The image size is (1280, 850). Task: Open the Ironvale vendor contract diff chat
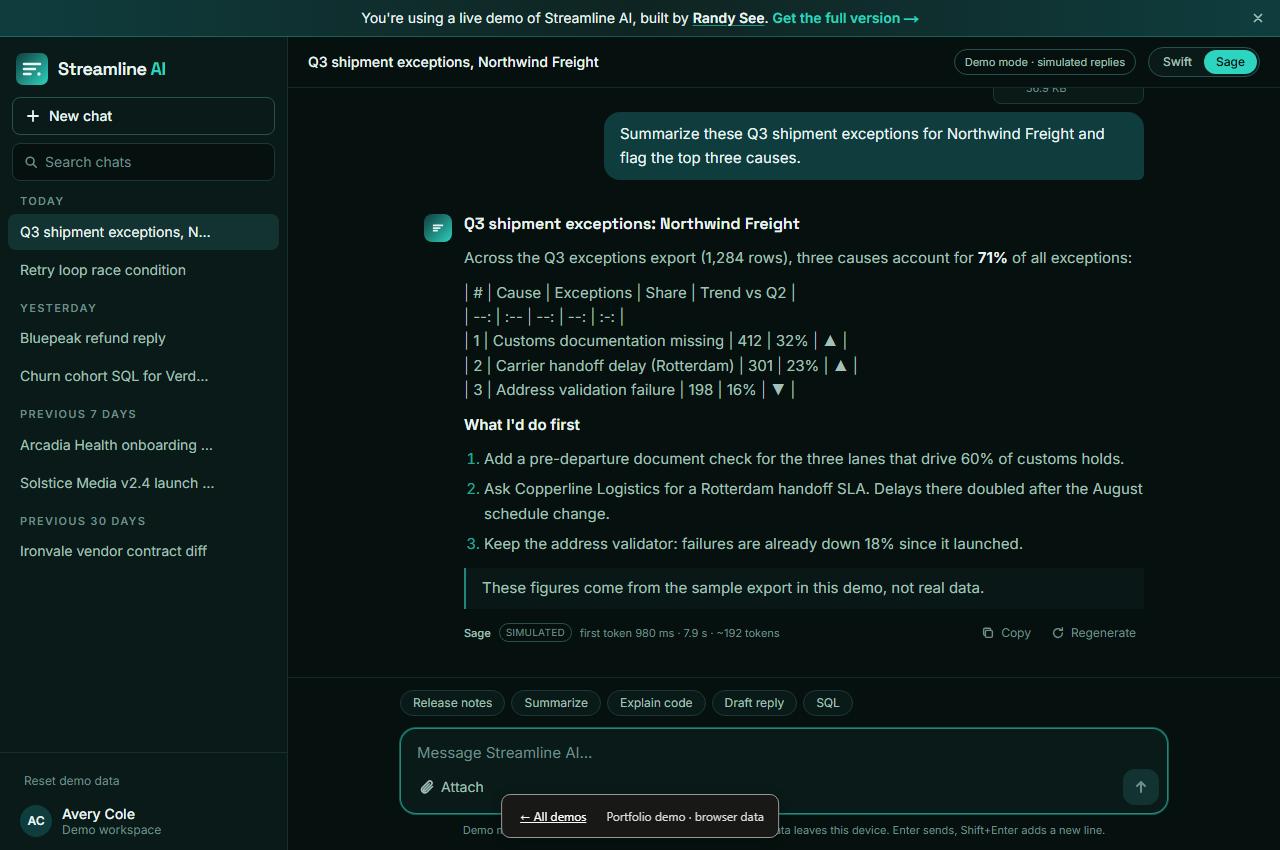(143, 551)
